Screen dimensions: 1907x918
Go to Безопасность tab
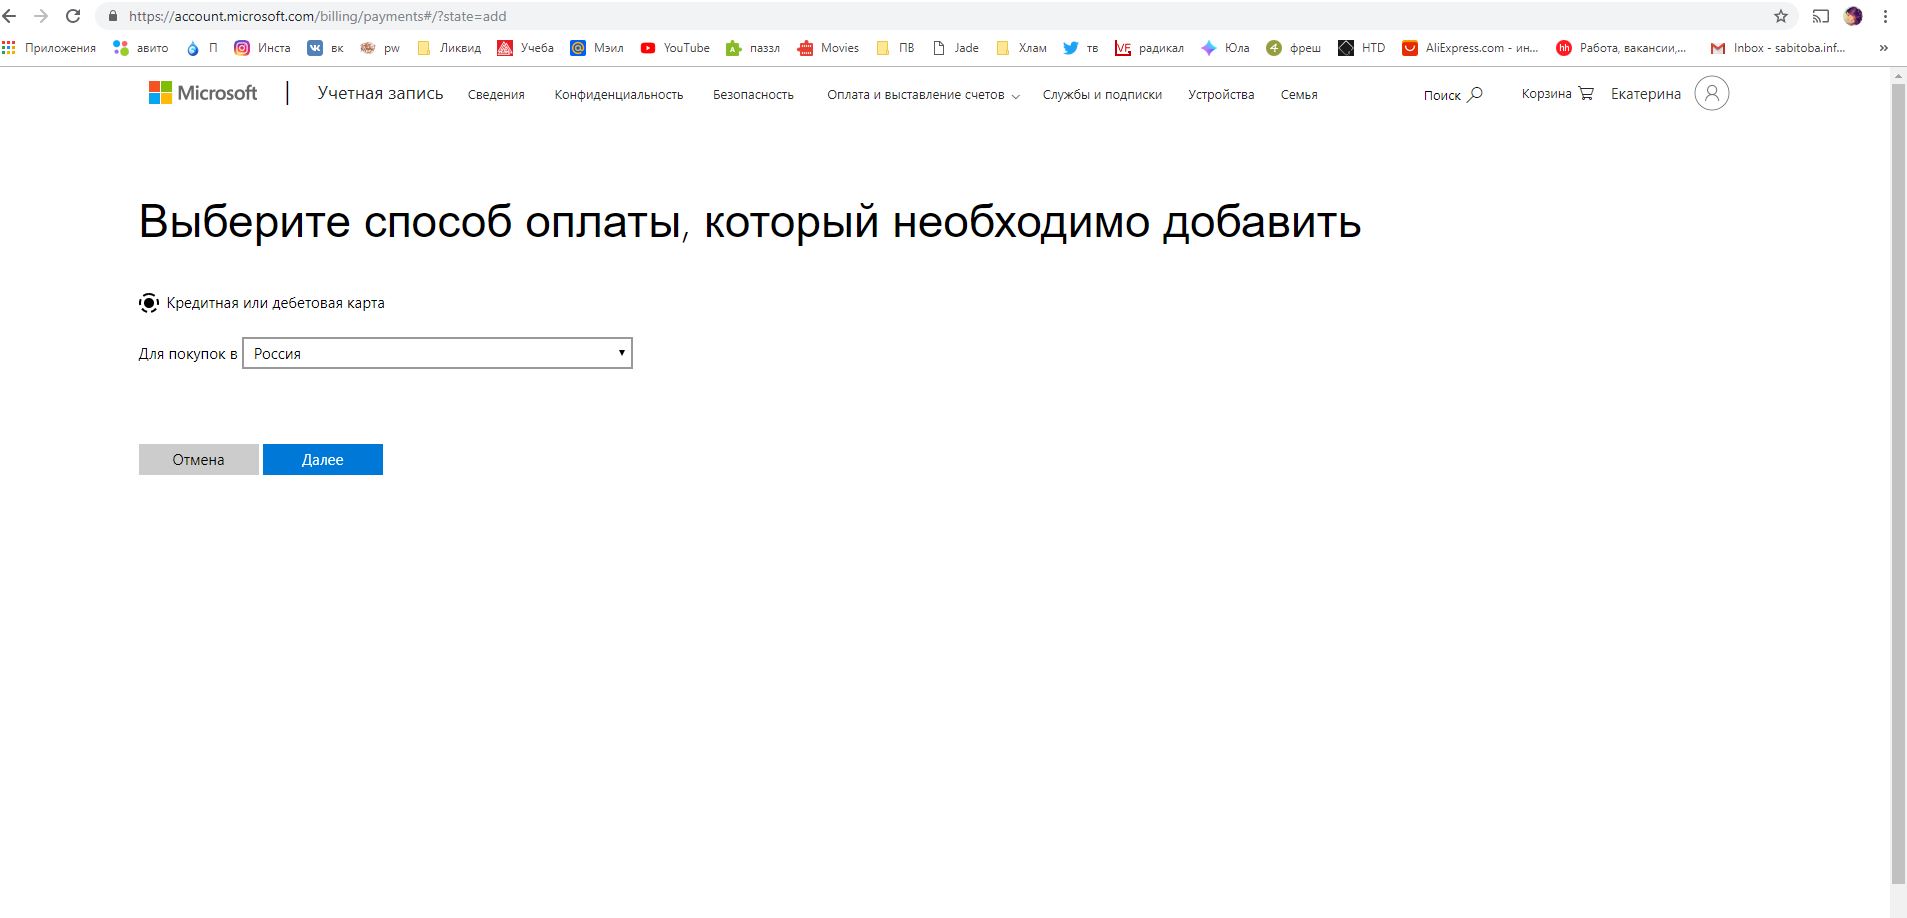point(753,95)
